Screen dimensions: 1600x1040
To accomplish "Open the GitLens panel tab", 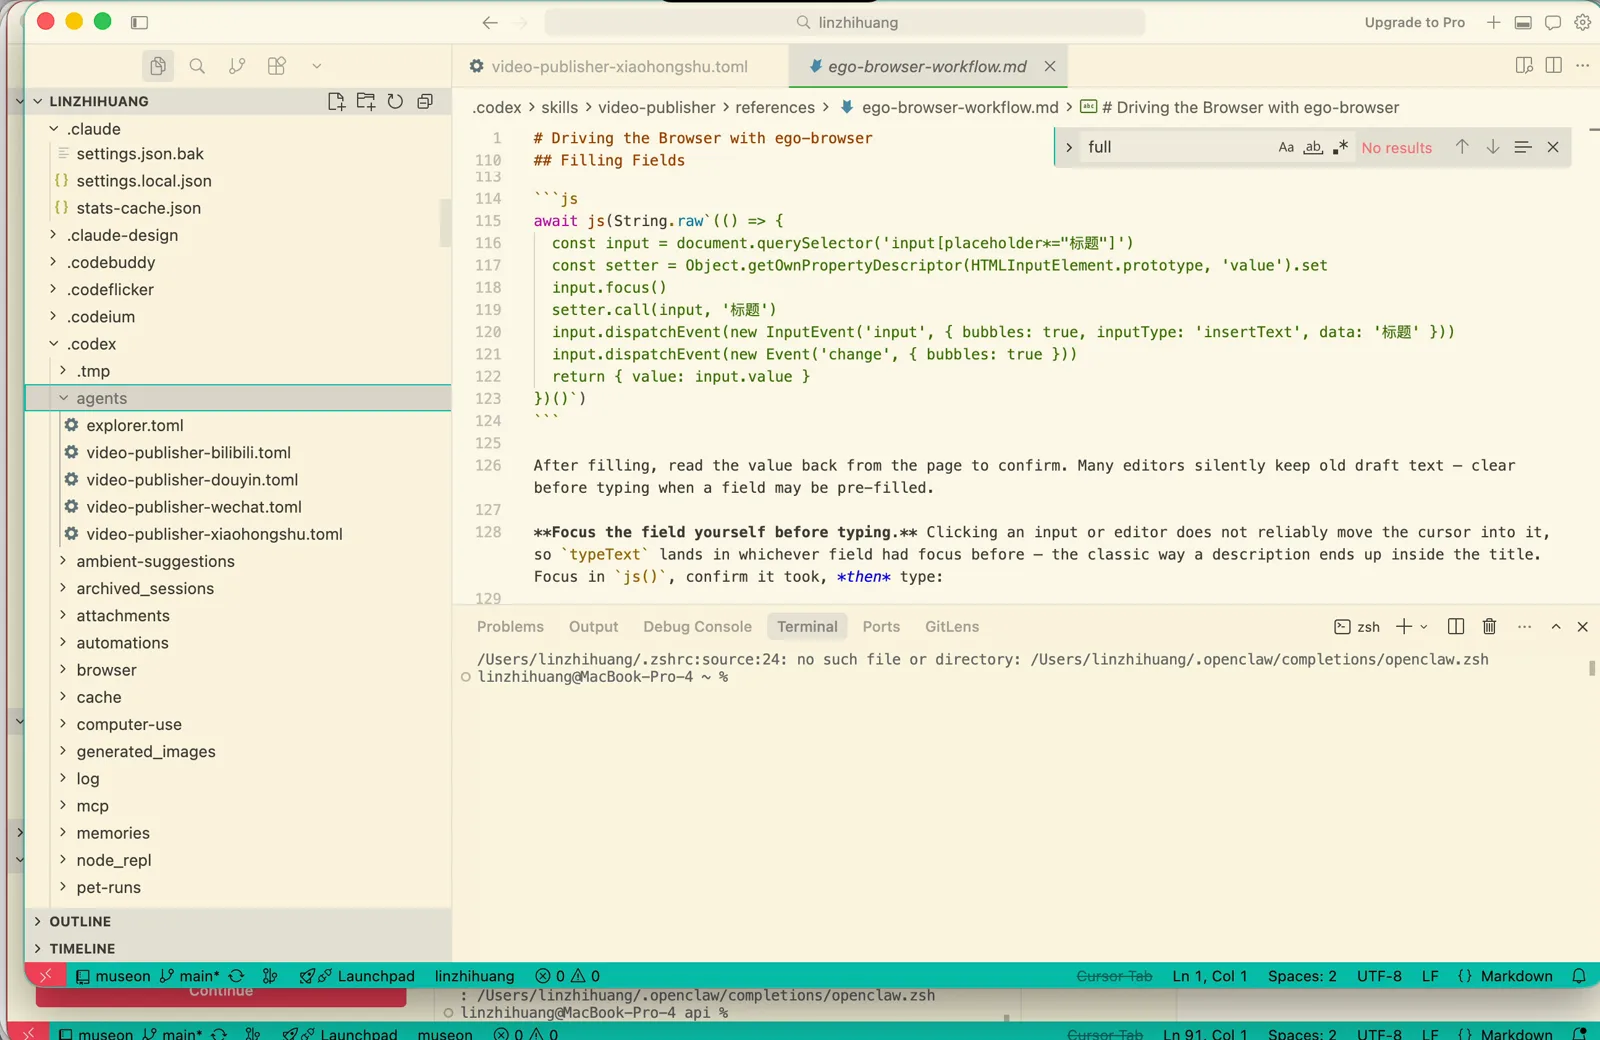I will pos(952,627).
